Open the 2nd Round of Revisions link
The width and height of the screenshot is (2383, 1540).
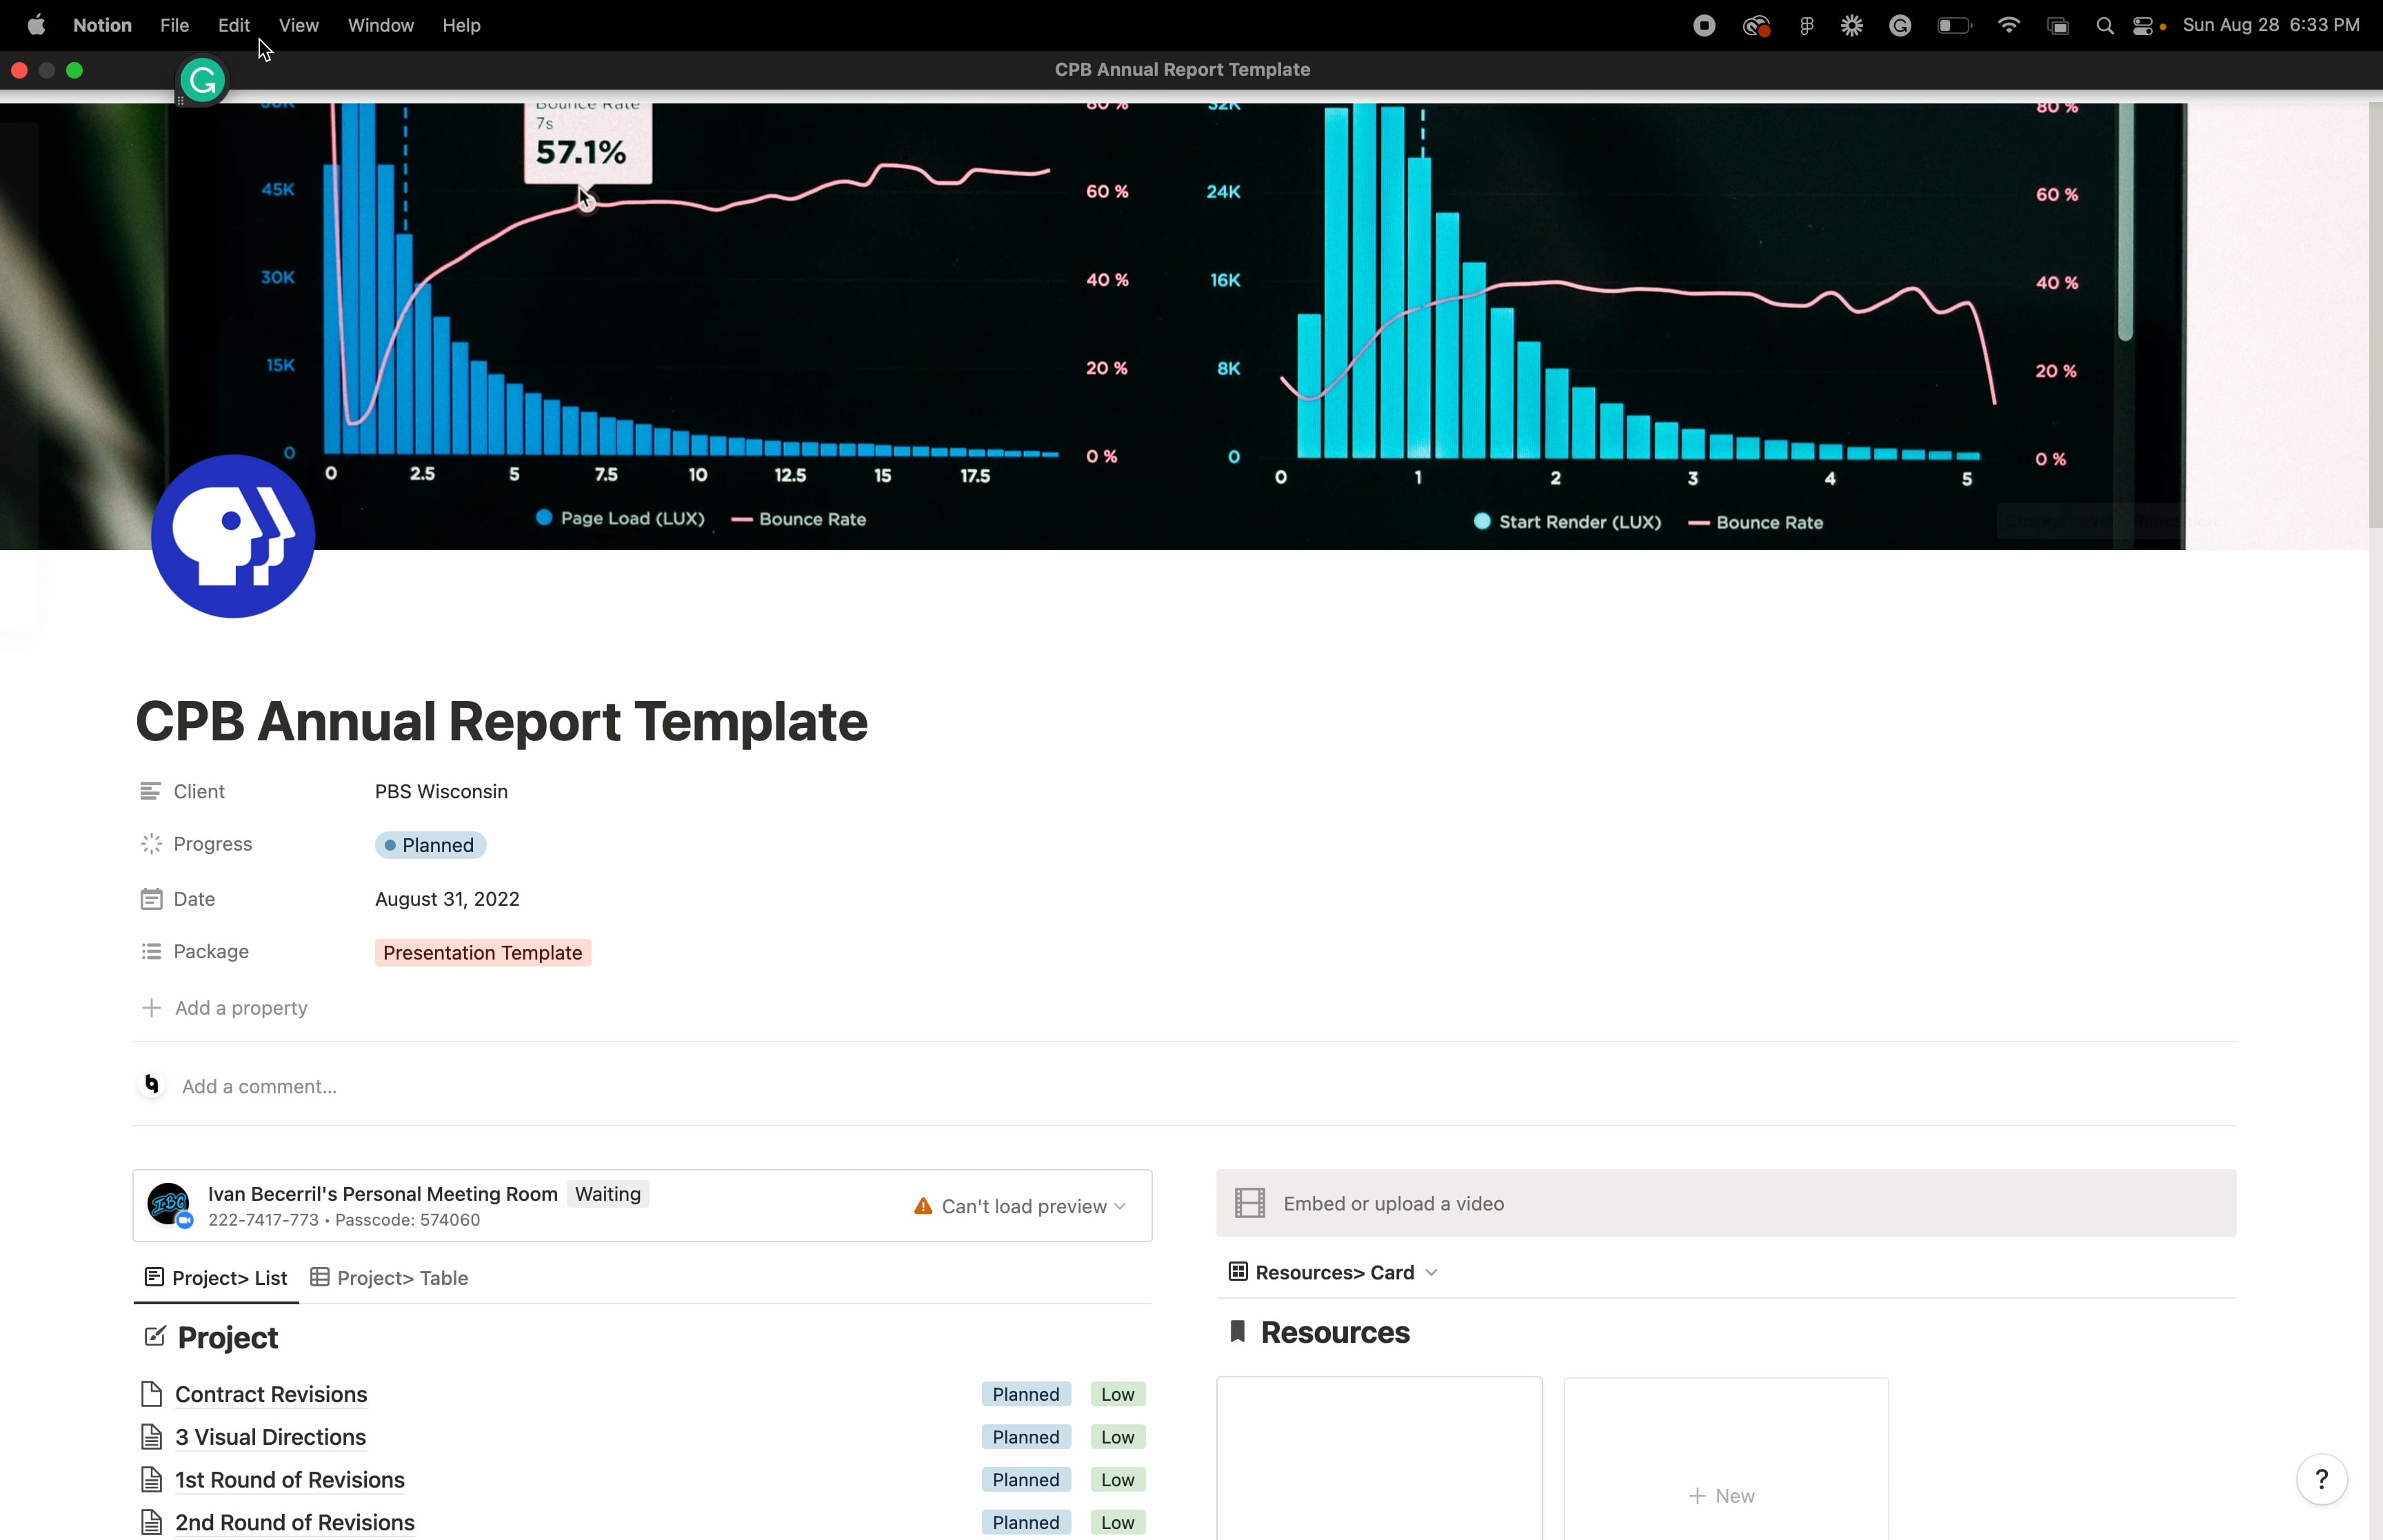click(295, 1522)
